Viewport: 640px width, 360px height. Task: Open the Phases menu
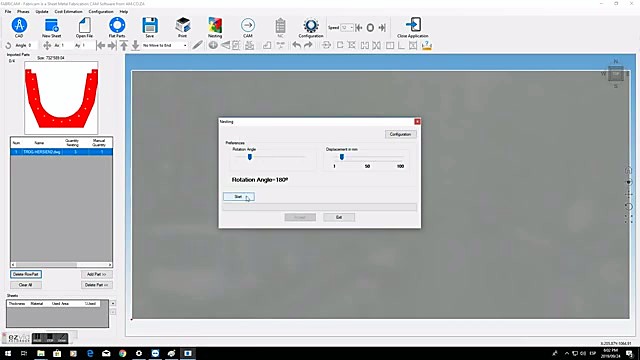(x=23, y=11)
